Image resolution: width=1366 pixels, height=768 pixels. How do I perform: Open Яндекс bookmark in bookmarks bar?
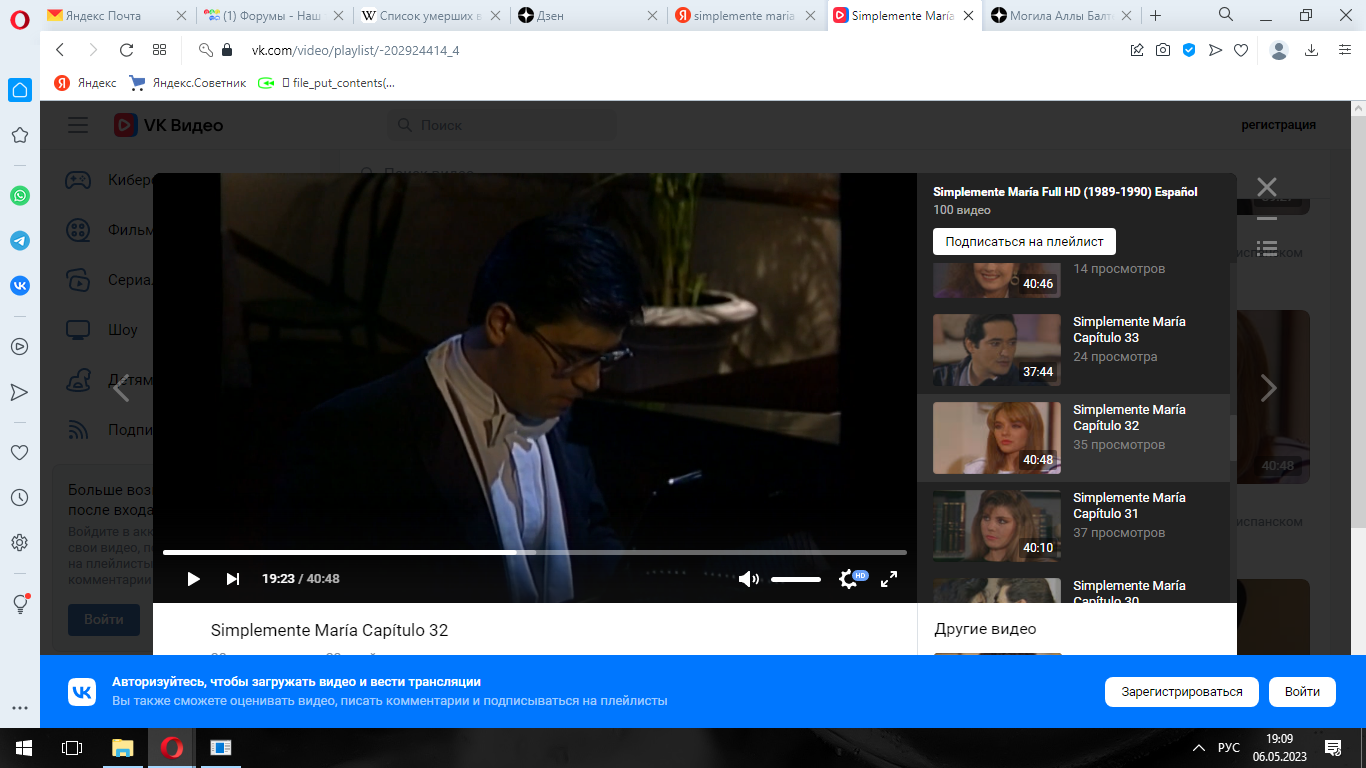coord(86,83)
